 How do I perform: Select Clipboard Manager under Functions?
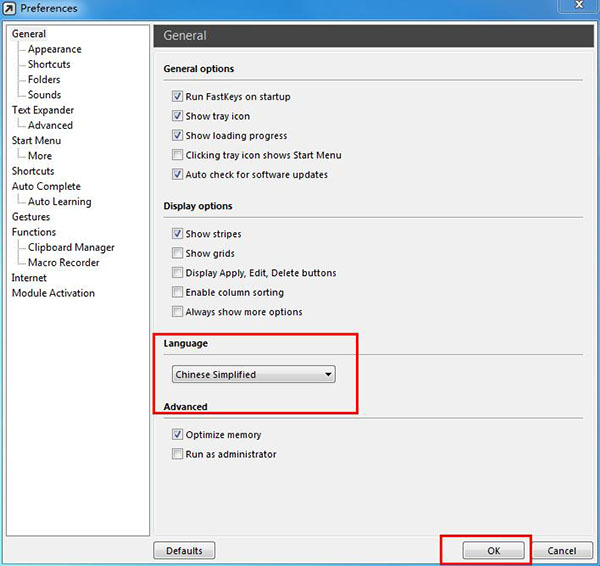[x=71, y=247]
